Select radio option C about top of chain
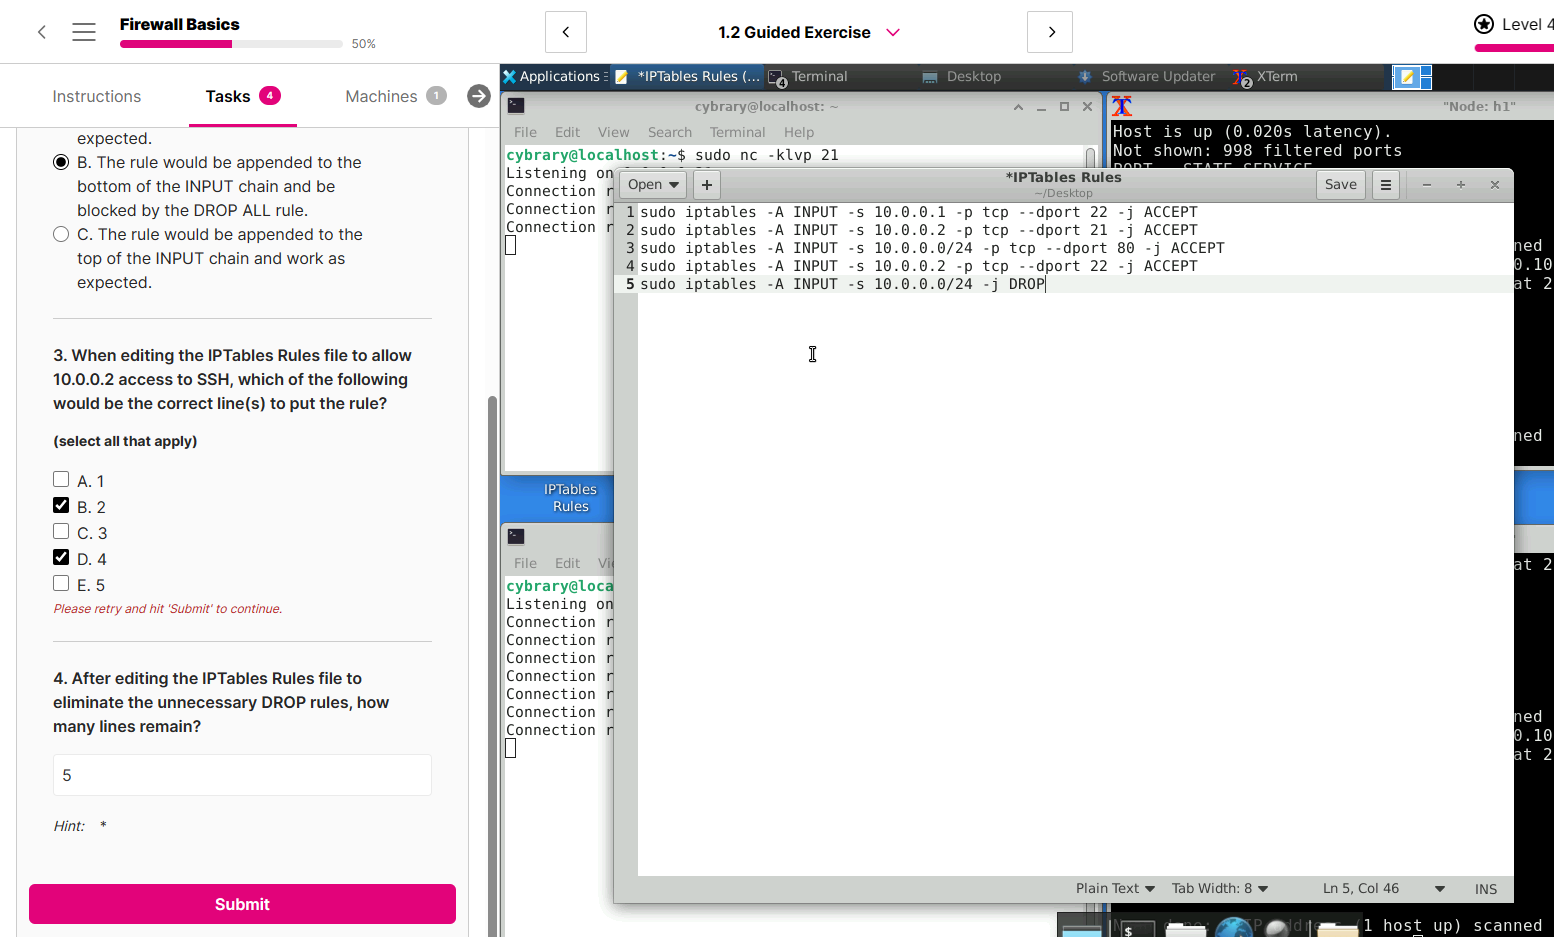 (x=61, y=234)
